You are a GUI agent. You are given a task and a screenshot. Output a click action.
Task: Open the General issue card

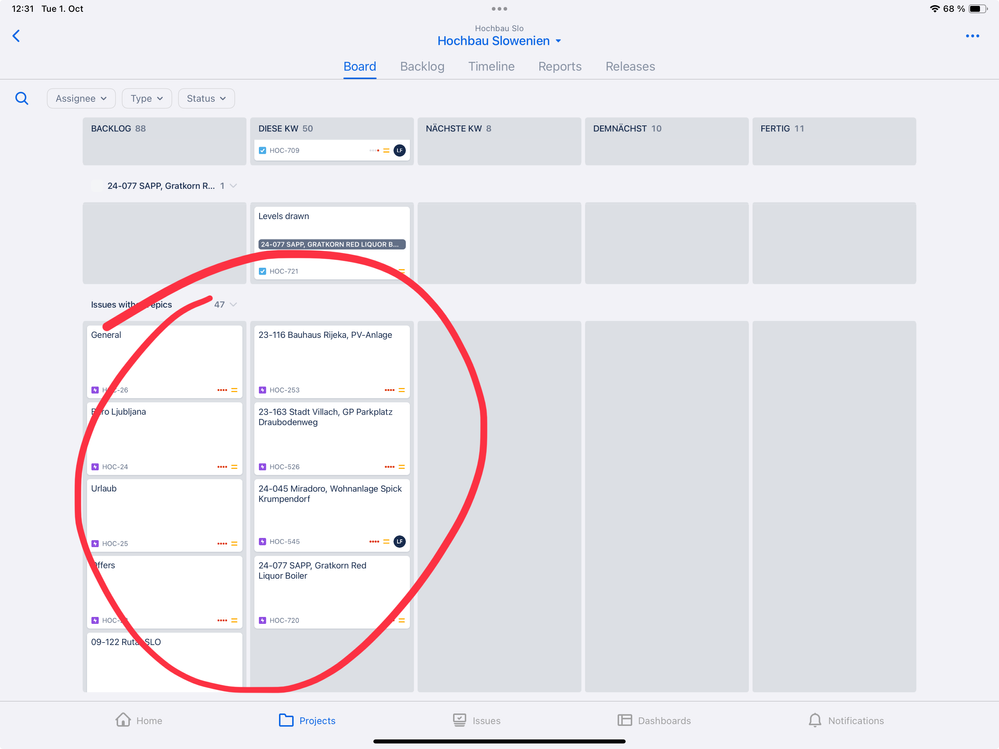click(164, 362)
